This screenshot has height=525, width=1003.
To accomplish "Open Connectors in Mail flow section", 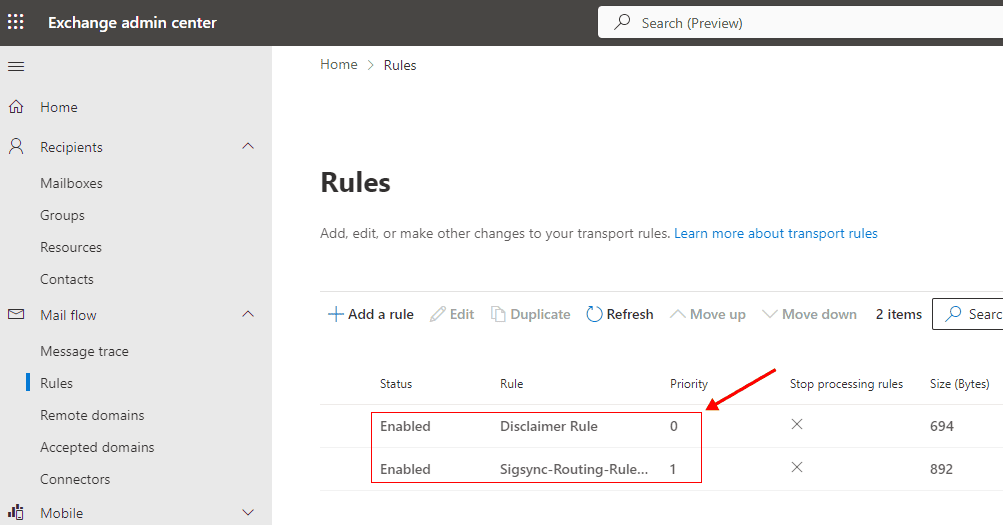I will point(75,479).
